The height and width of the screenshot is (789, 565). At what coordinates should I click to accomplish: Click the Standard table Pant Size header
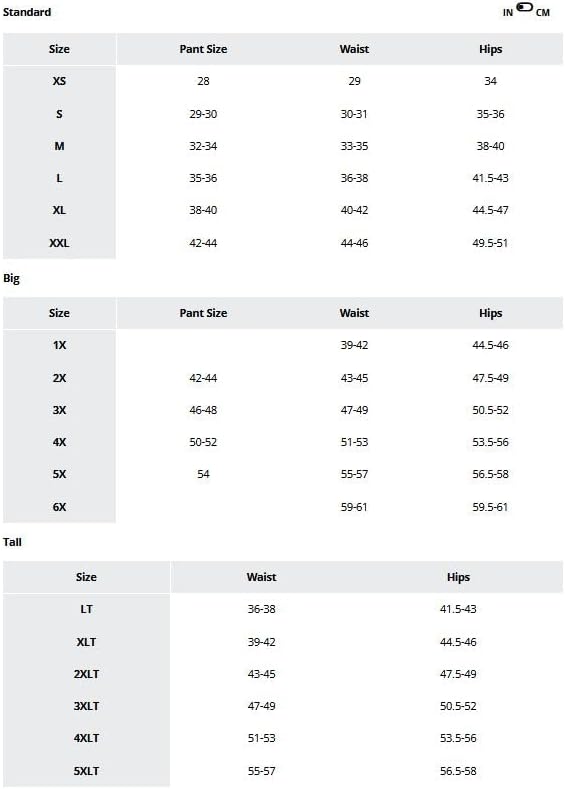[203, 49]
